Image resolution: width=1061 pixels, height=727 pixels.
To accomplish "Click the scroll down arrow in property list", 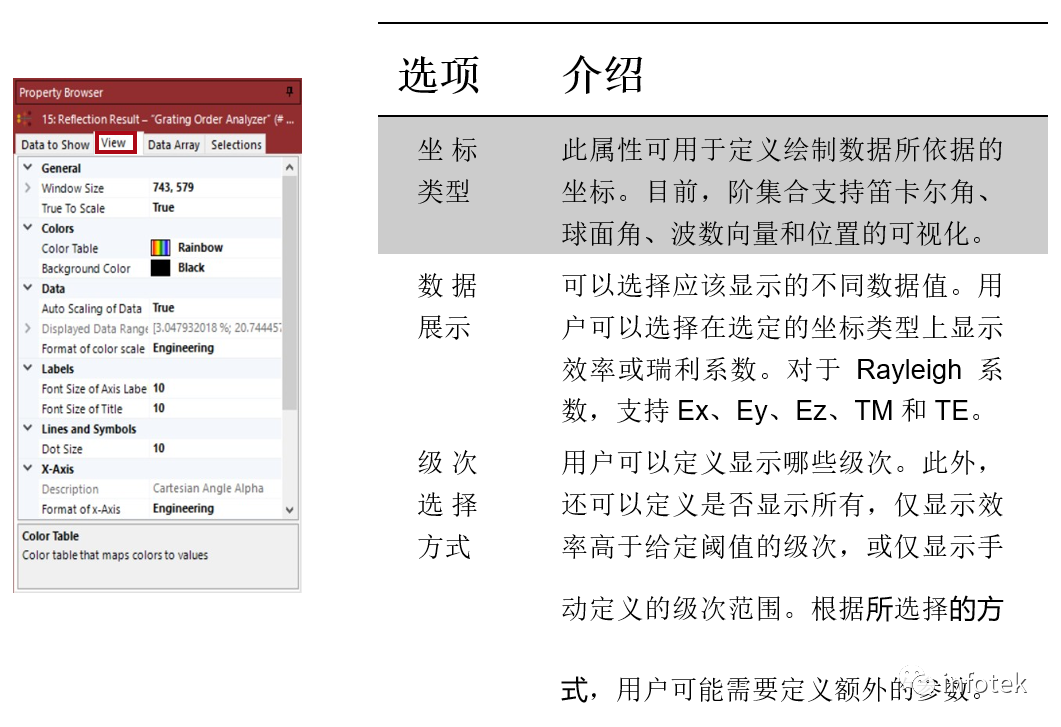I will [x=290, y=510].
